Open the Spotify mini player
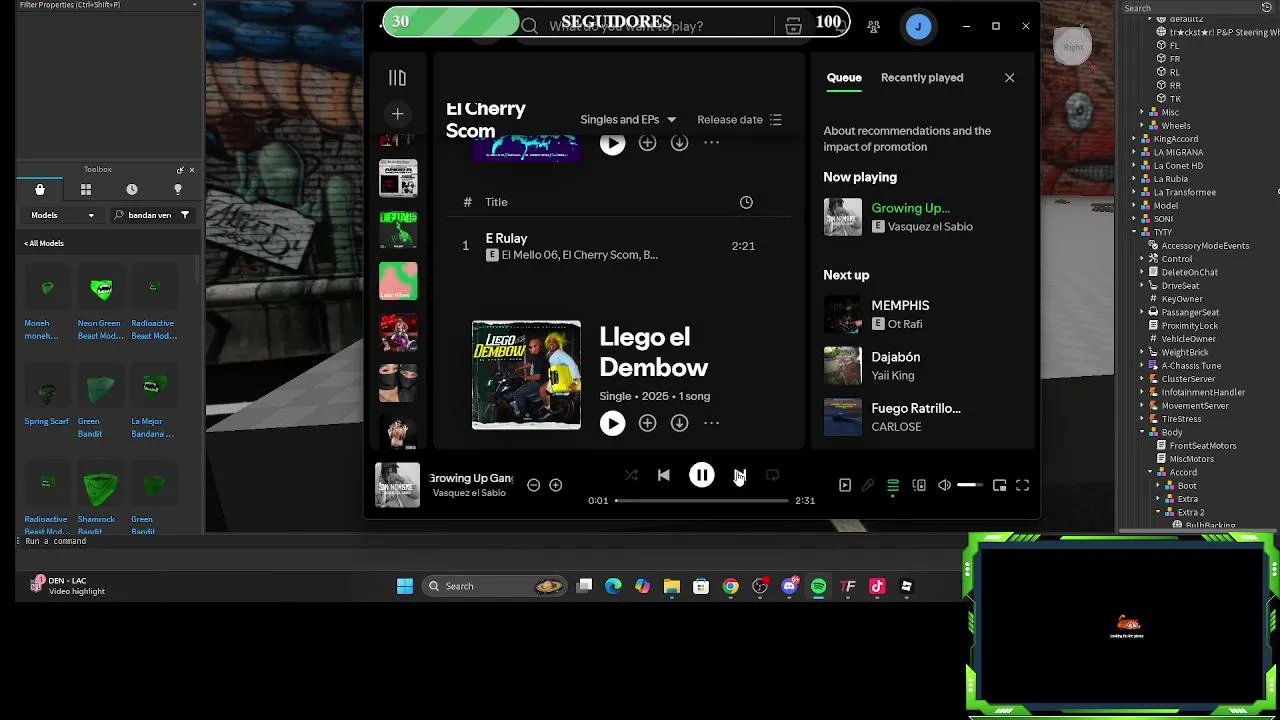Screen dimensions: 1280x720 (999, 485)
